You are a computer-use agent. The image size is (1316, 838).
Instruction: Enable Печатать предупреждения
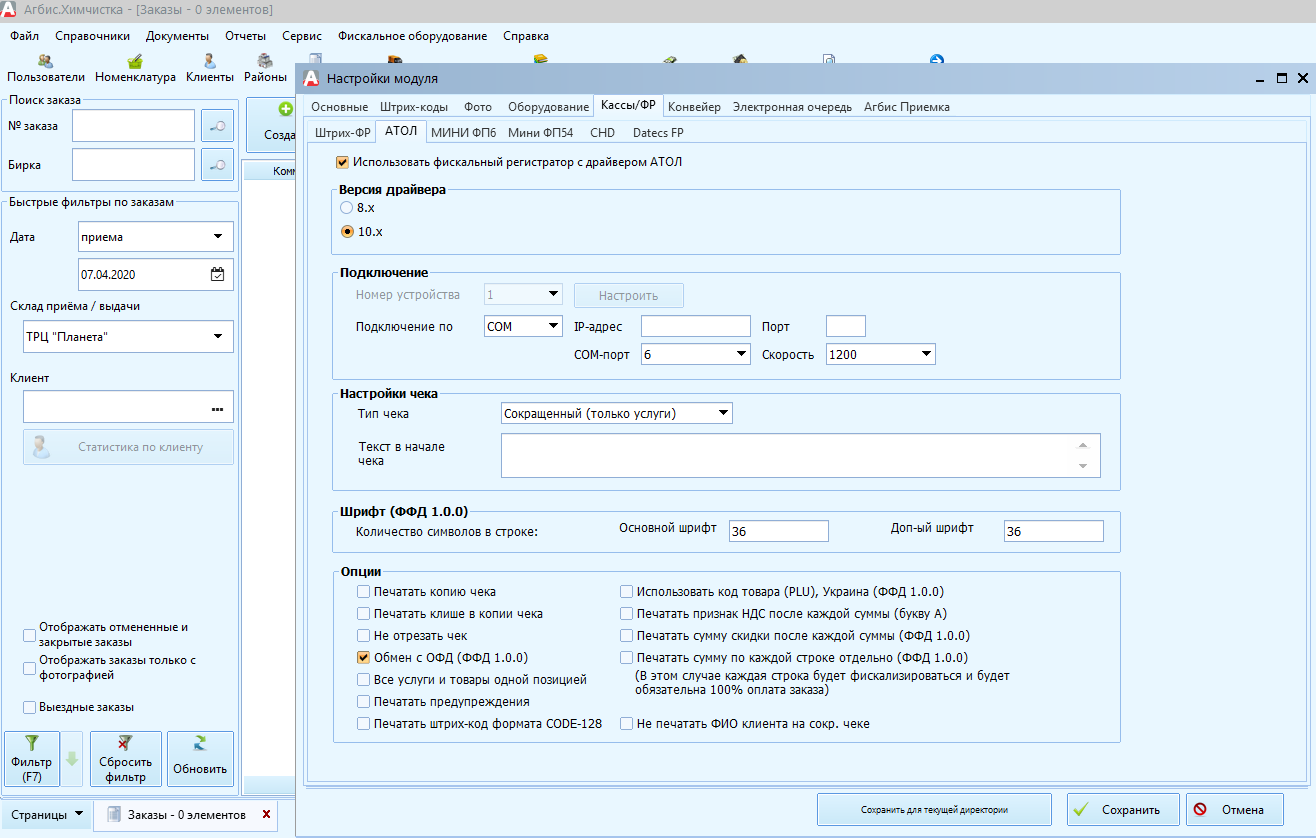[x=363, y=702]
